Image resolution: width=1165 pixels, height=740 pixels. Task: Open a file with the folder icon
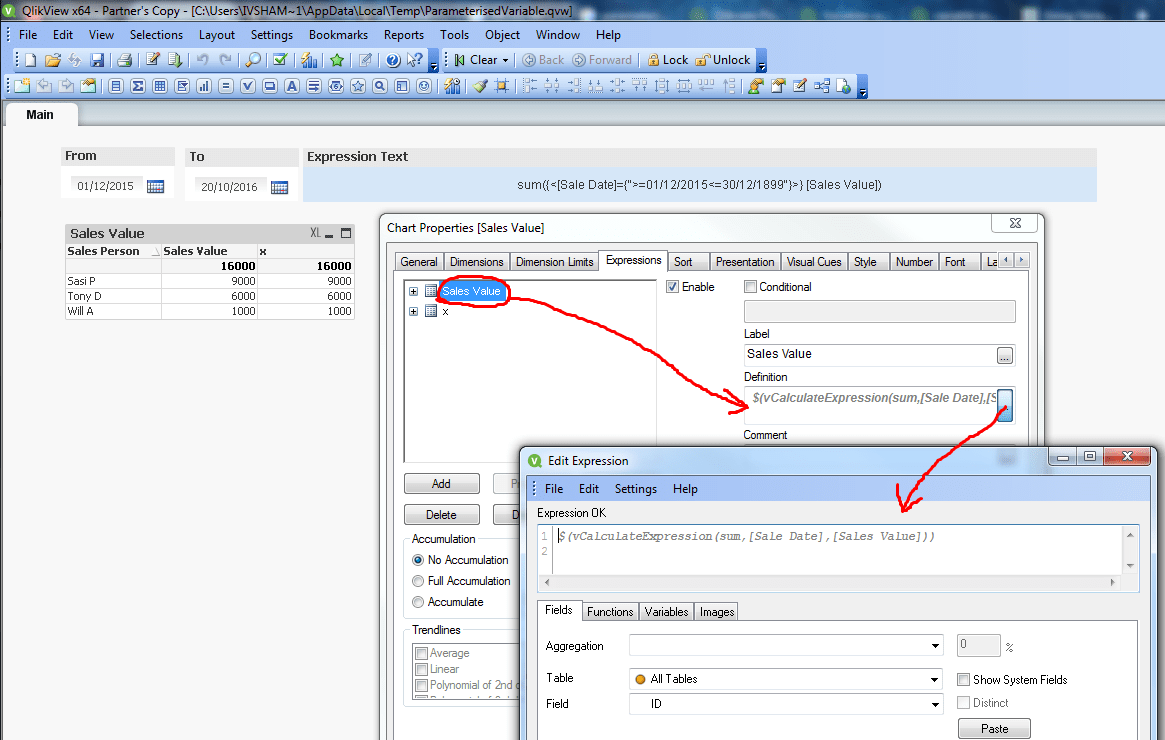click(x=52, y=60)
